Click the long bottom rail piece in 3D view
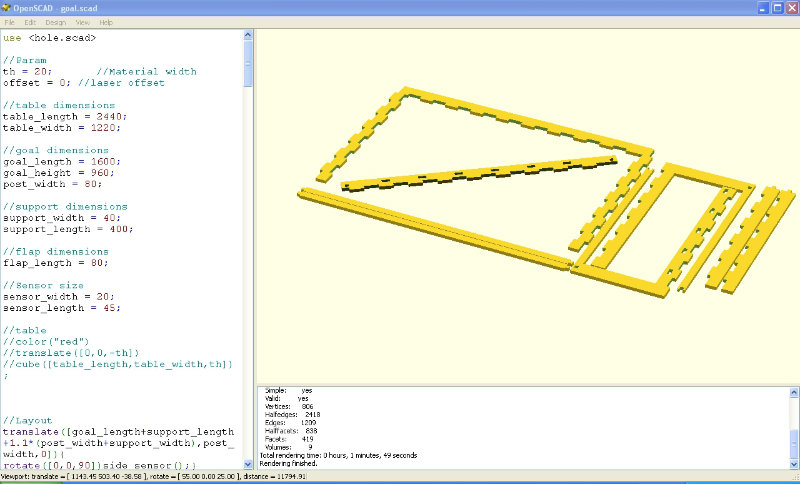800x484 pixels. 434,228
